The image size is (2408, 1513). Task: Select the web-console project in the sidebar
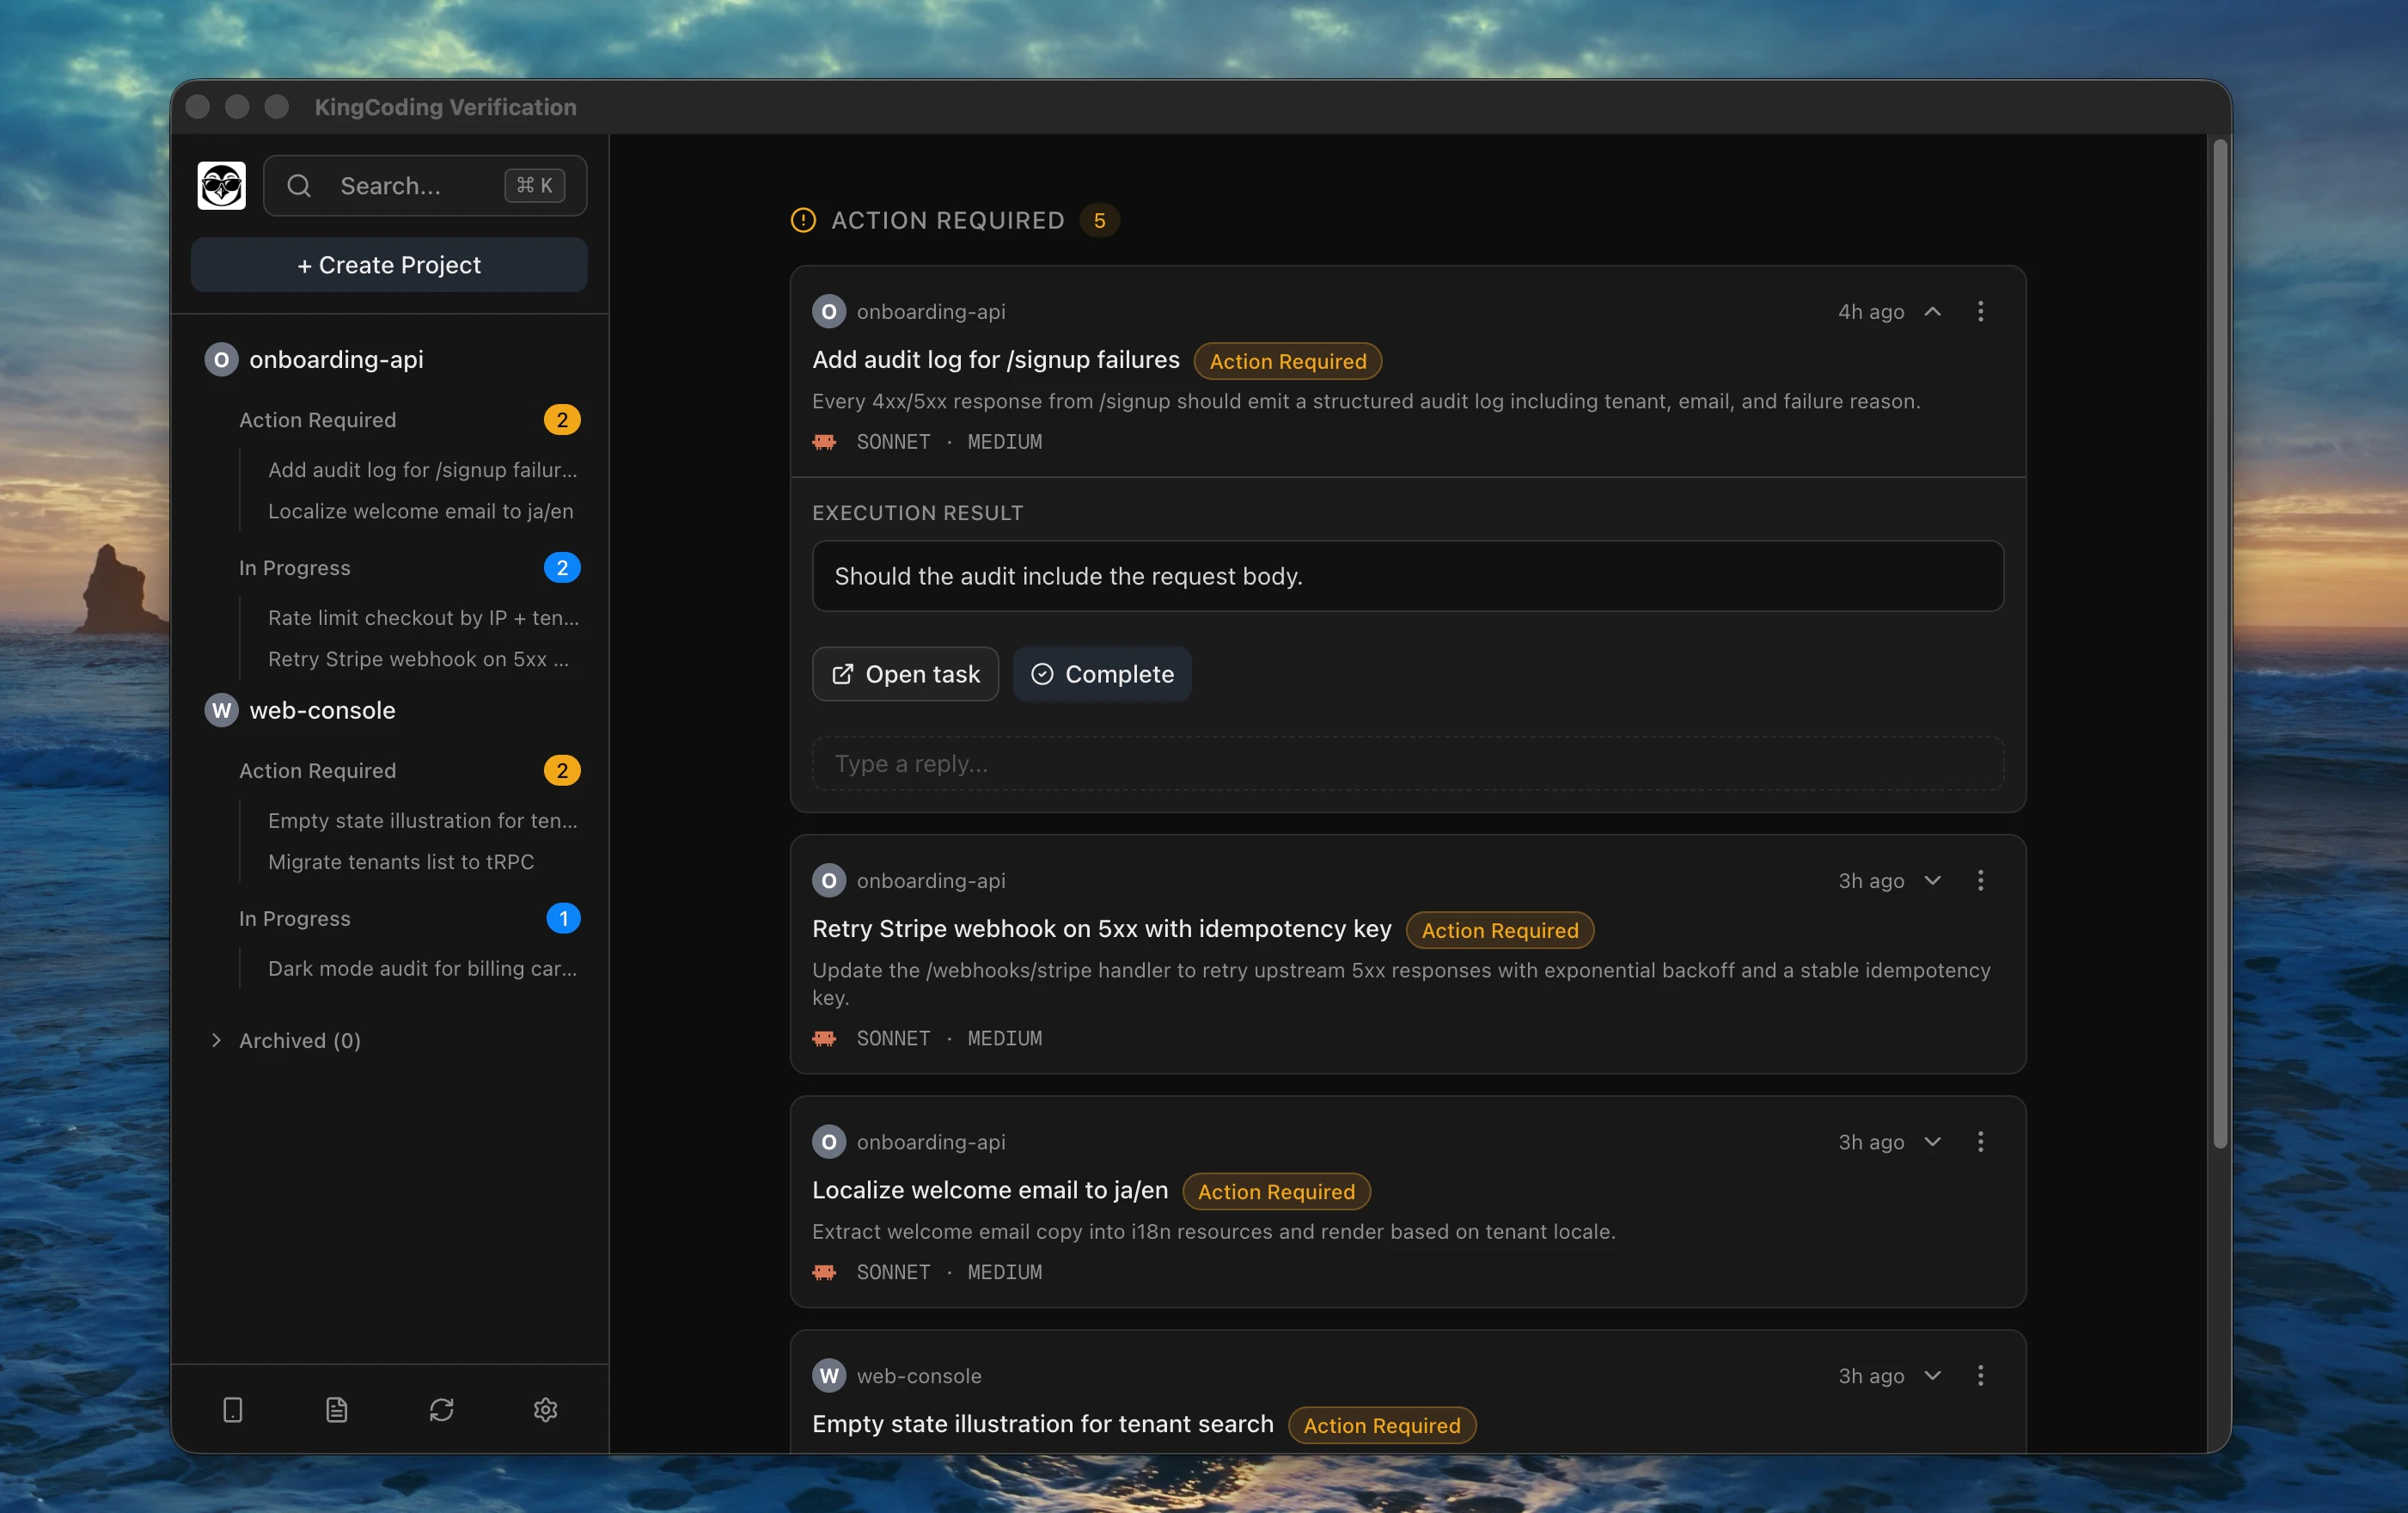pos(322,710)
